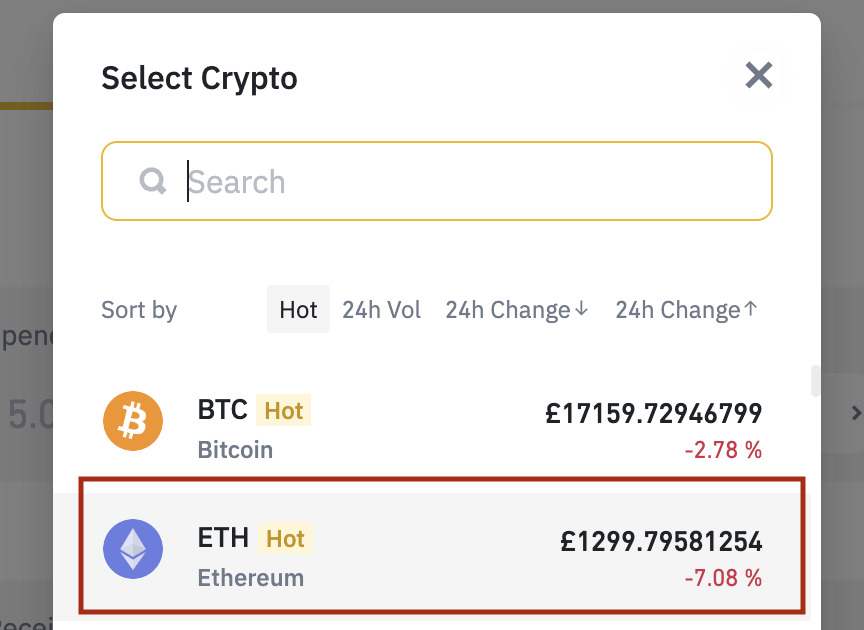
Task: Click the Hot badge next to ETH
Action: click(285, 539)
